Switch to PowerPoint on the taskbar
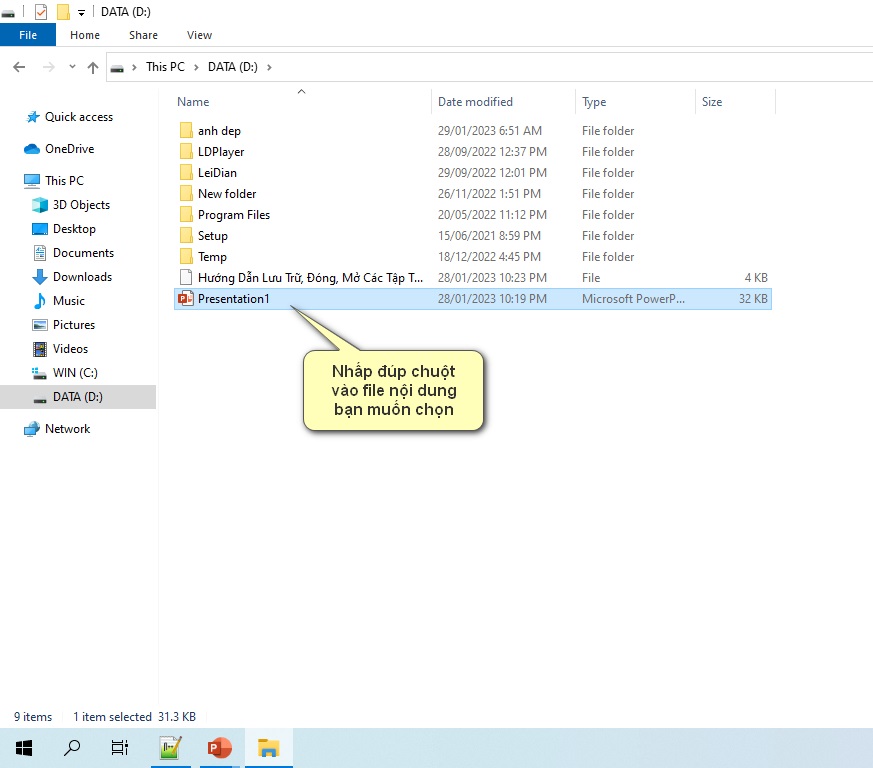 pos(220,748)
